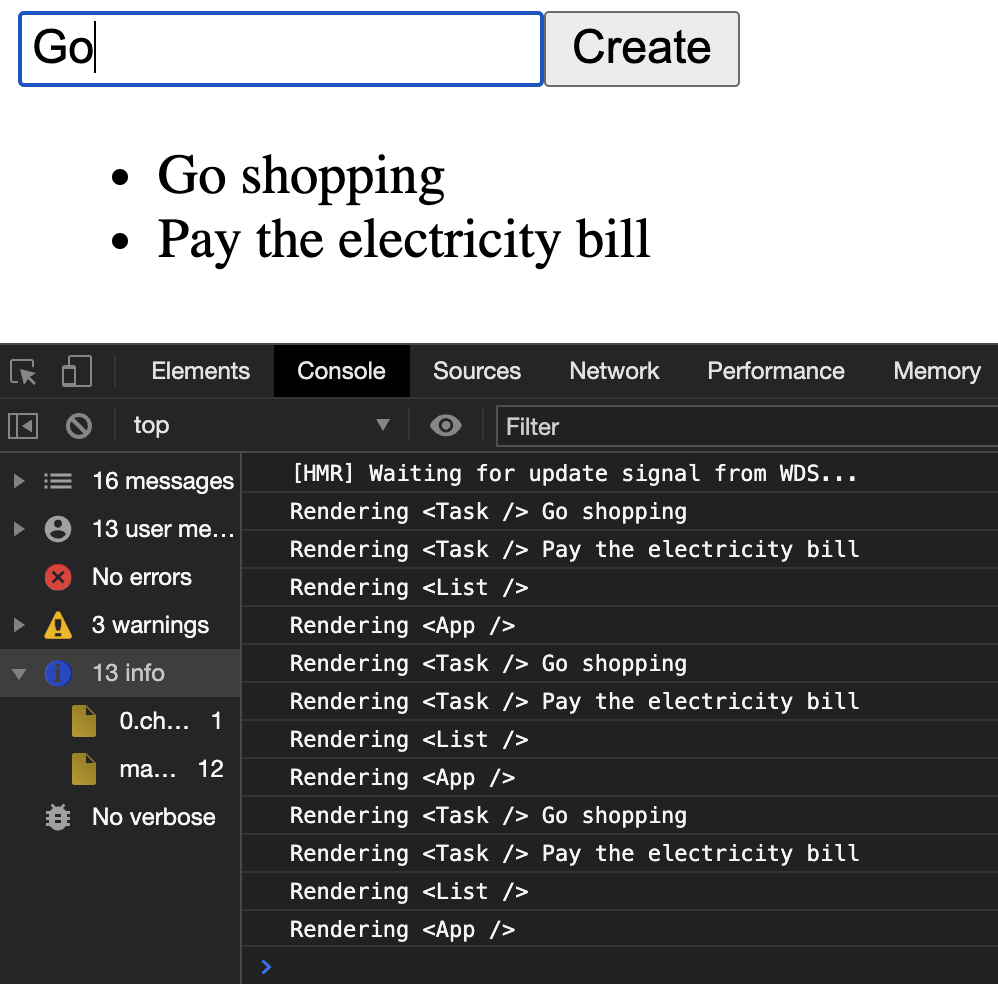This screenshot has height=984, width=998.
Task: Open the Sources tab
Action: pos(477,371)
